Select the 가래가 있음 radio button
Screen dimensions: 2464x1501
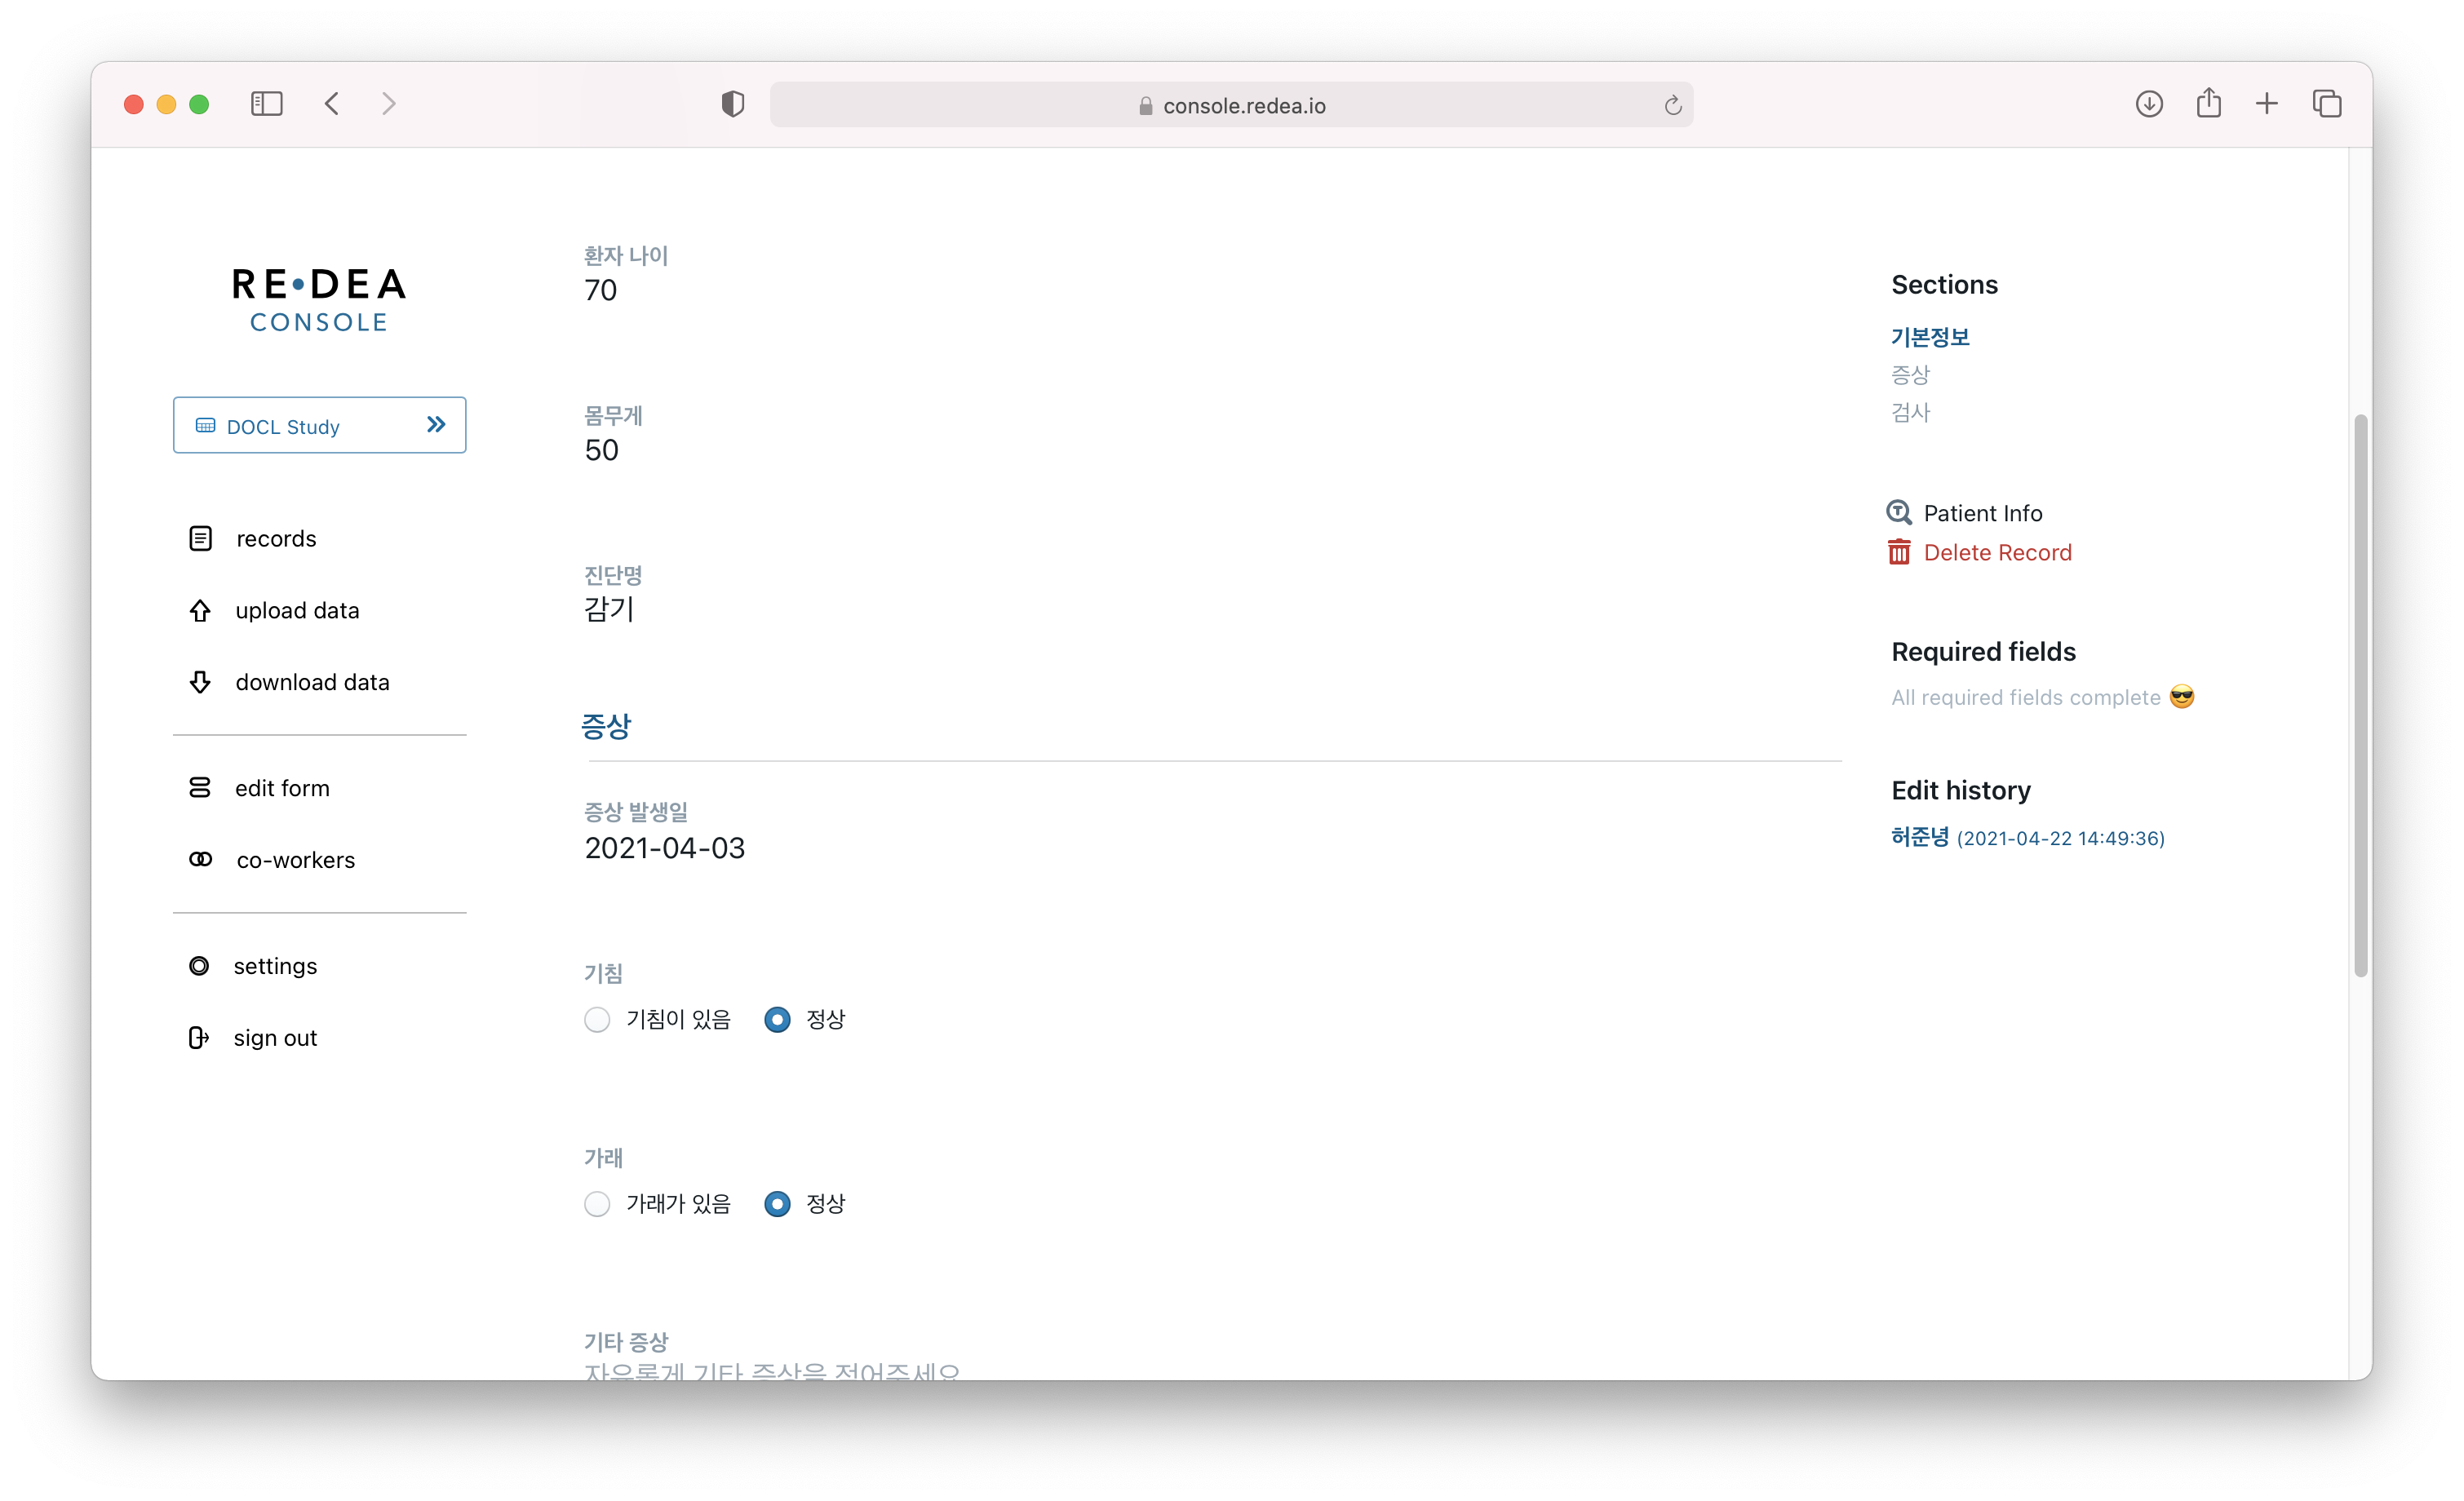[x=597, y=1204]
